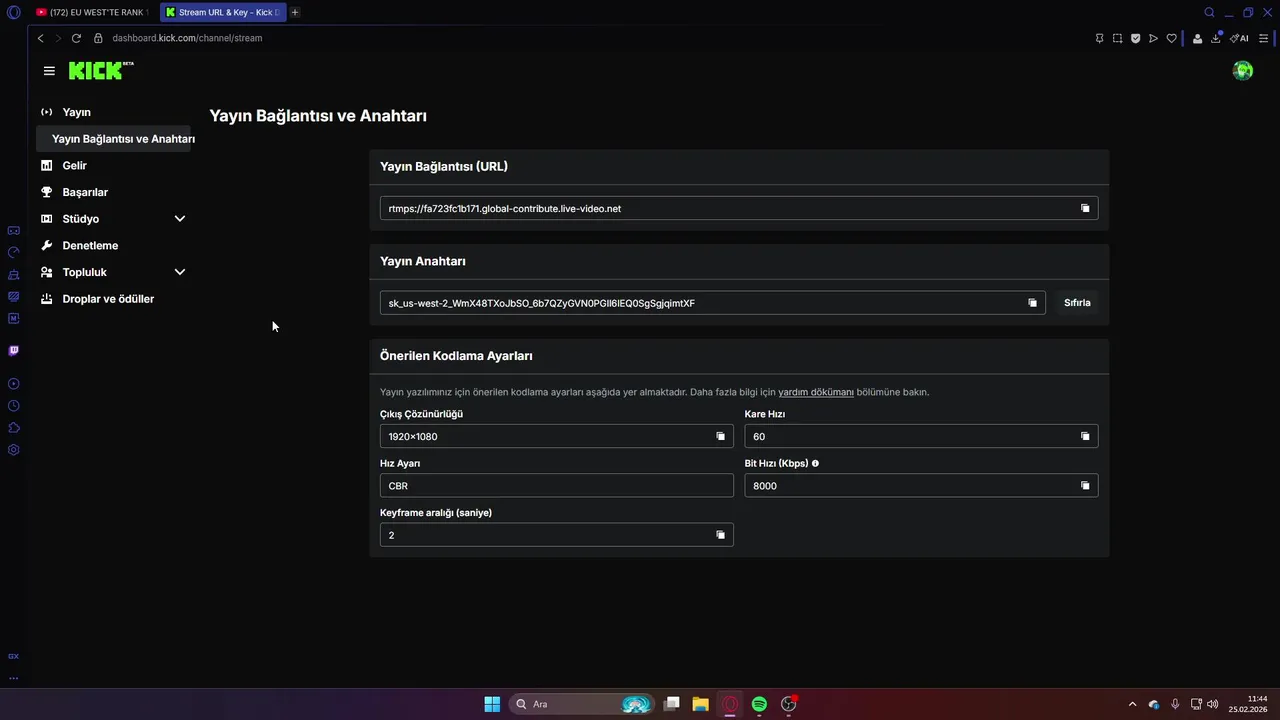Open browser account profile icon
This screenshot has width=1280, height=720.
point(1197,38)
